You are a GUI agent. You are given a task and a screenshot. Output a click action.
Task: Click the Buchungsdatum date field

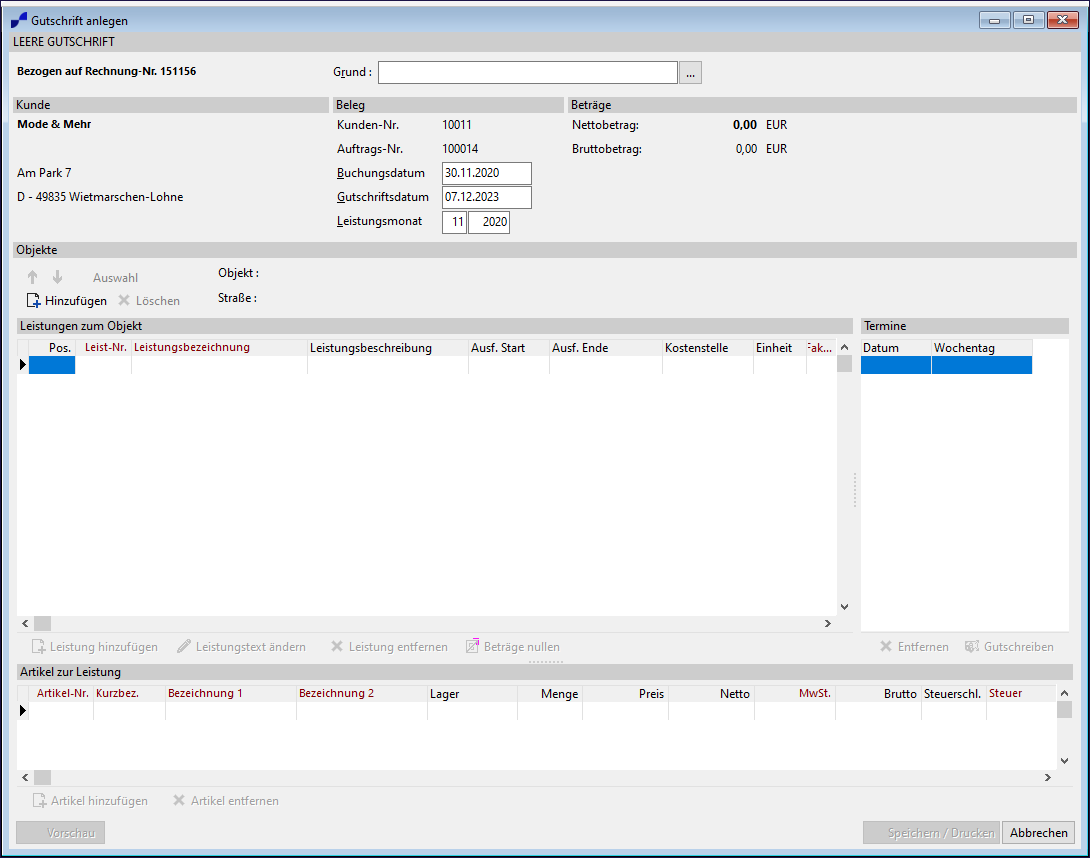coord(486,173)
